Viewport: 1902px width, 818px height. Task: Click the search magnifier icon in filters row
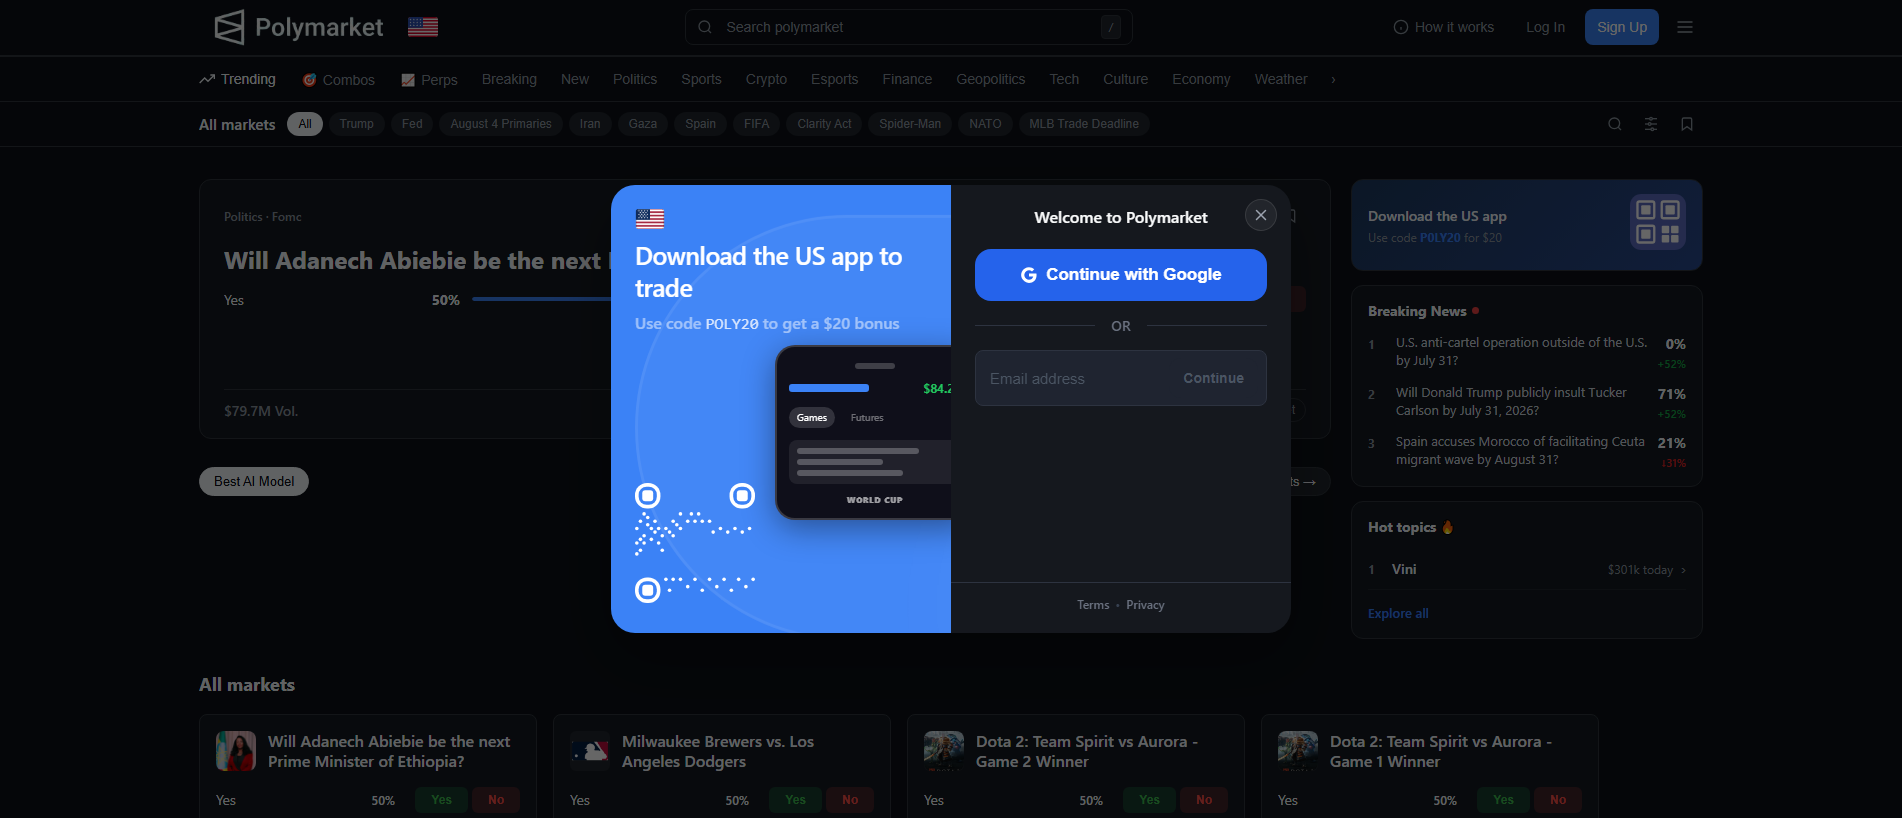(1615, 124)
